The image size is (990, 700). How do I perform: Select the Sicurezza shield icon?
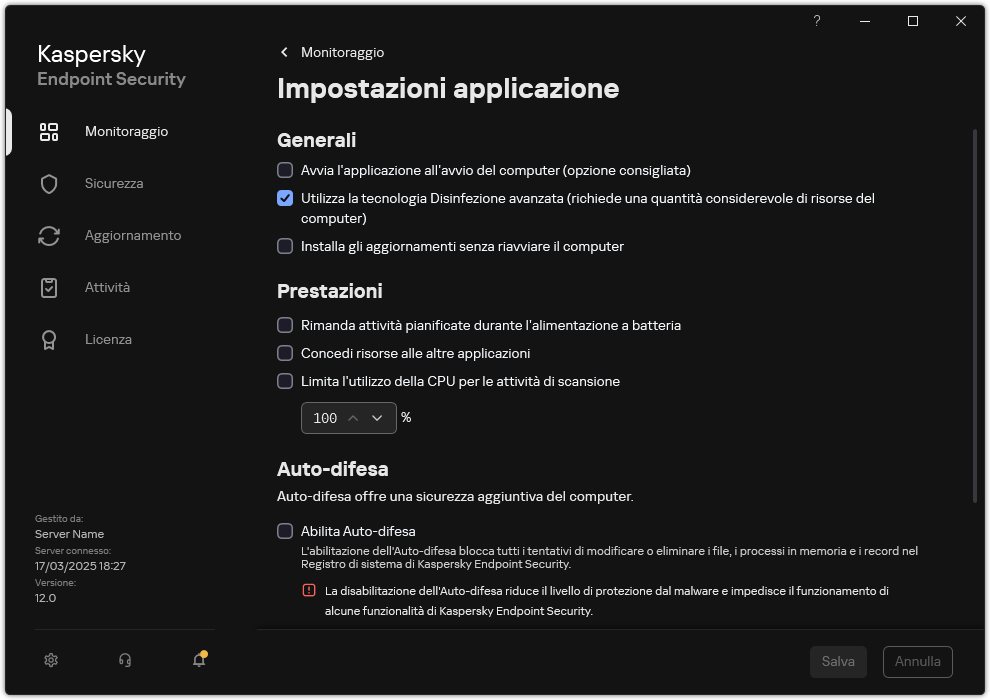(48, 183)
